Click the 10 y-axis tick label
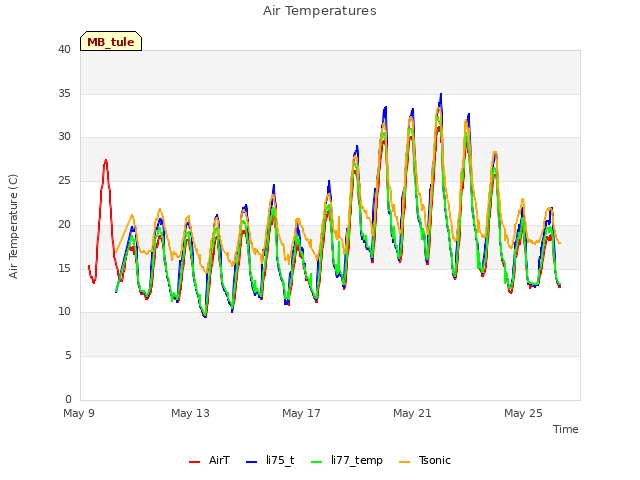This screenshot has width=640, height=480. pos(64,312)
